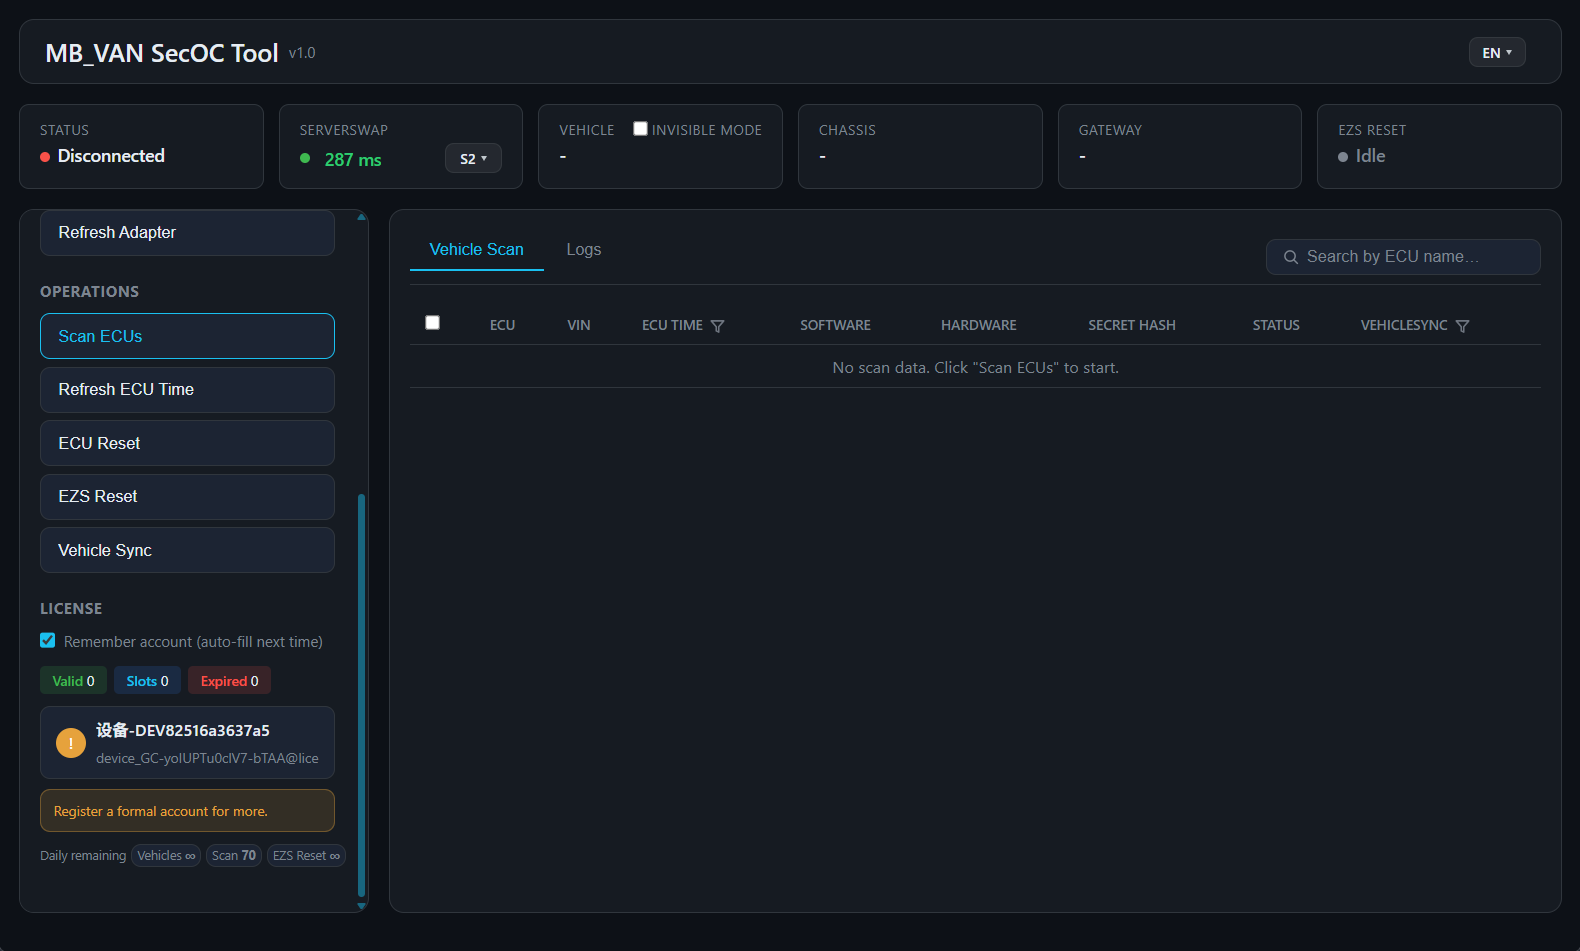The height and width of the screenshot is (951, 1580).
Task: Switch to the Logs tab
Action: tap(584, 250)
